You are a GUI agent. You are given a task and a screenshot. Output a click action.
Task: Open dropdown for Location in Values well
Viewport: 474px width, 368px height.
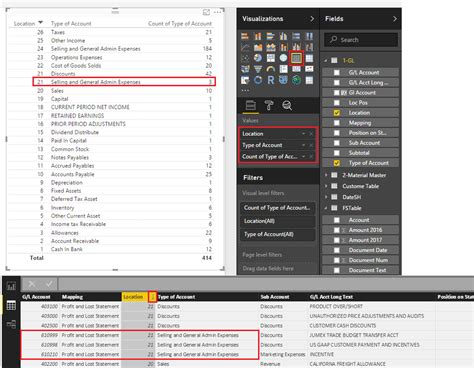303,134
